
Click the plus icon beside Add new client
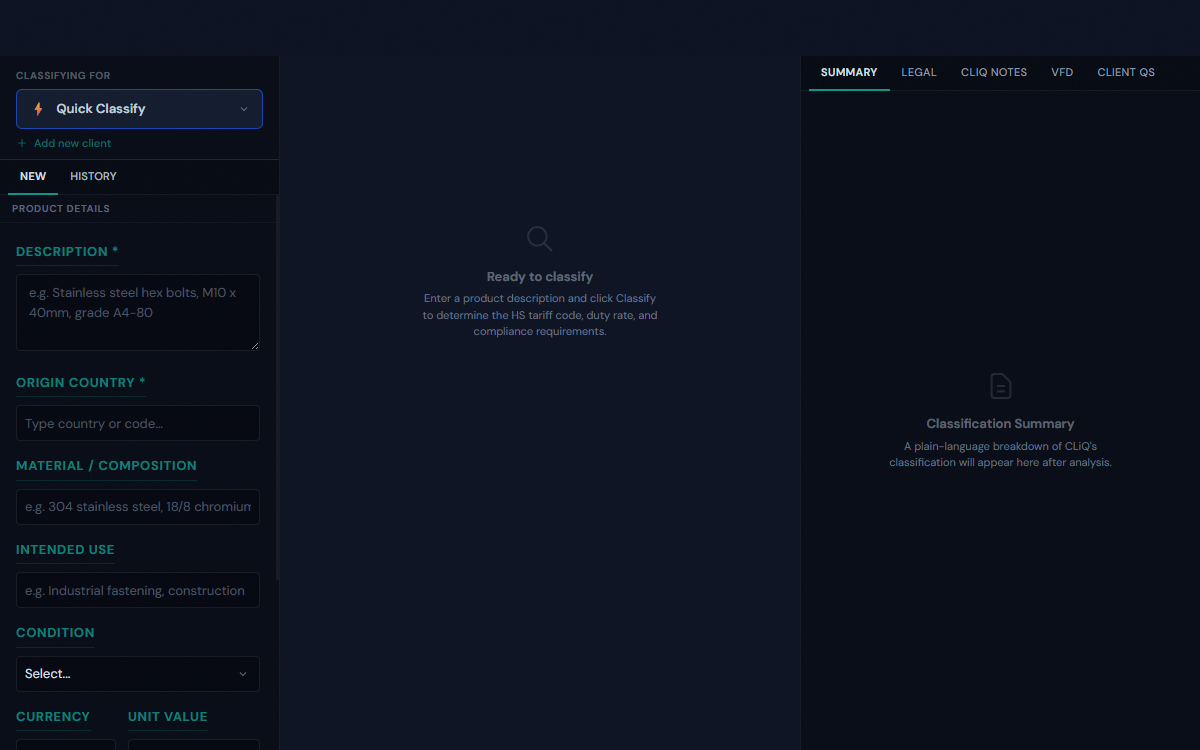click(x=22, y=143)
